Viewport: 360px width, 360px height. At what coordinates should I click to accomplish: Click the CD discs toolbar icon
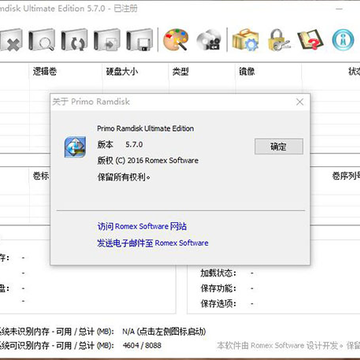coord(209,40)
